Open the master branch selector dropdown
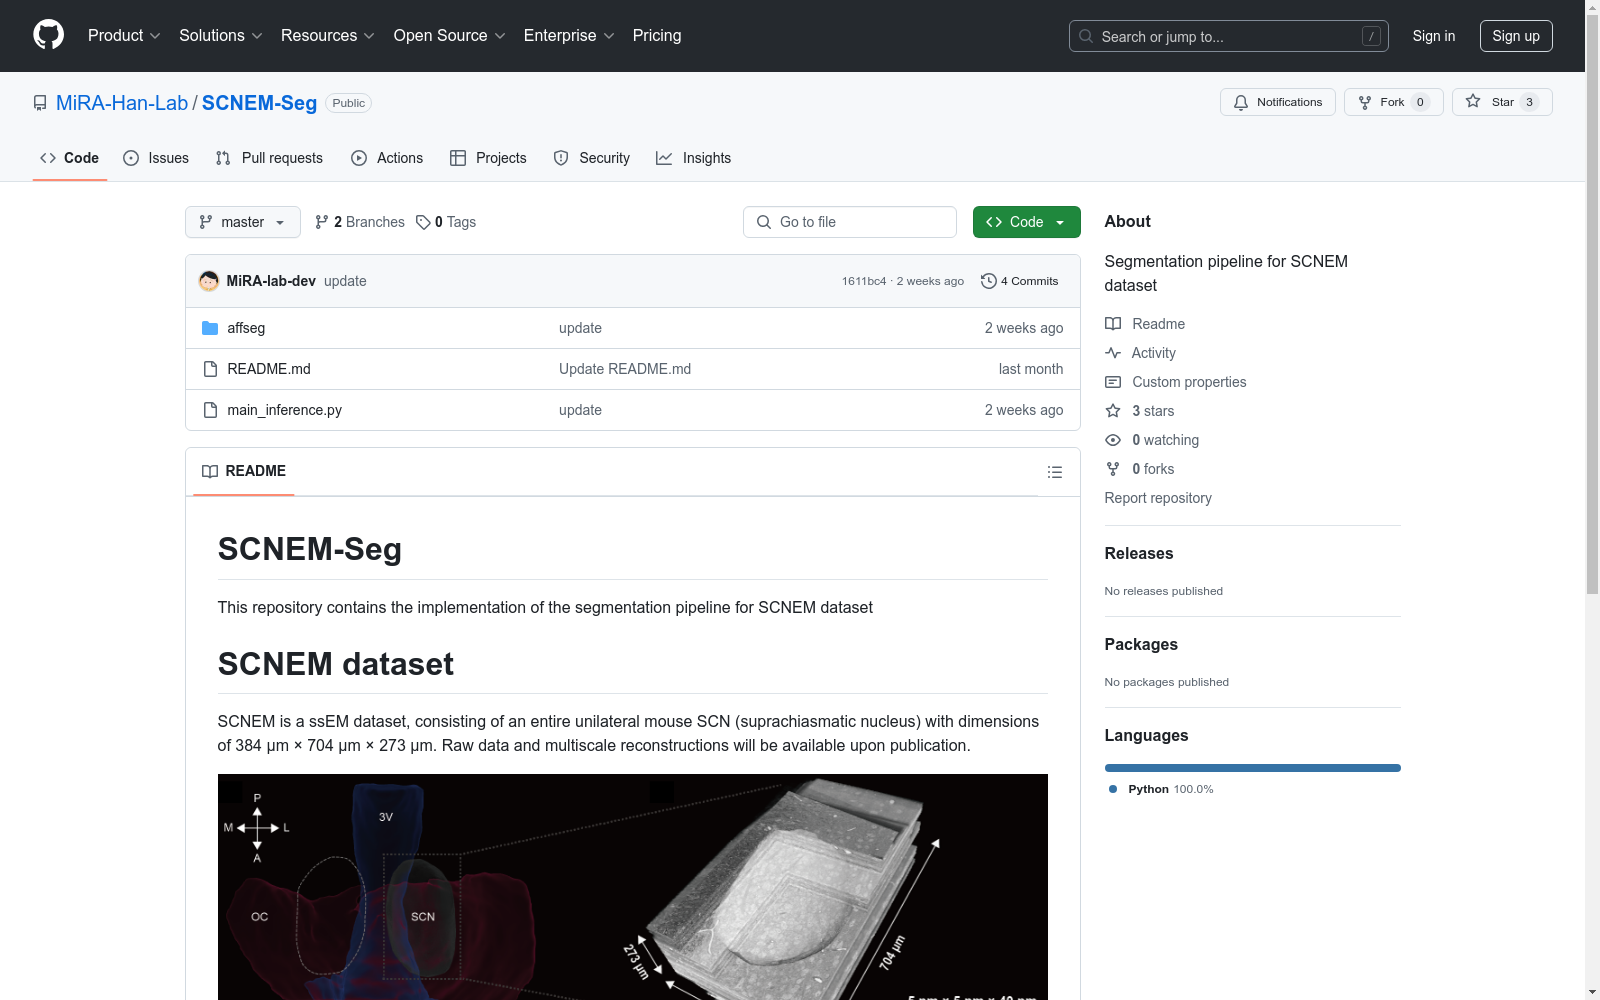The image size is (1600, 1000). coord(243,222)
